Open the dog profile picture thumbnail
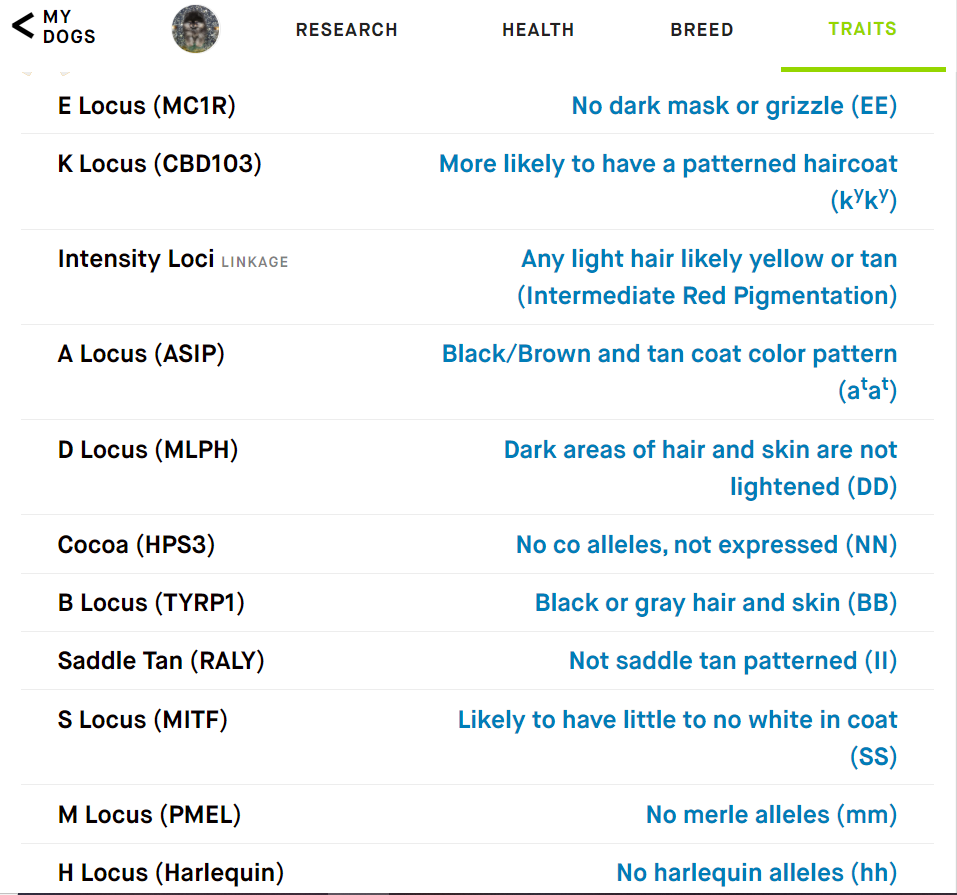The width and height of the screenshot is (957, 895). tap(195, 29)
